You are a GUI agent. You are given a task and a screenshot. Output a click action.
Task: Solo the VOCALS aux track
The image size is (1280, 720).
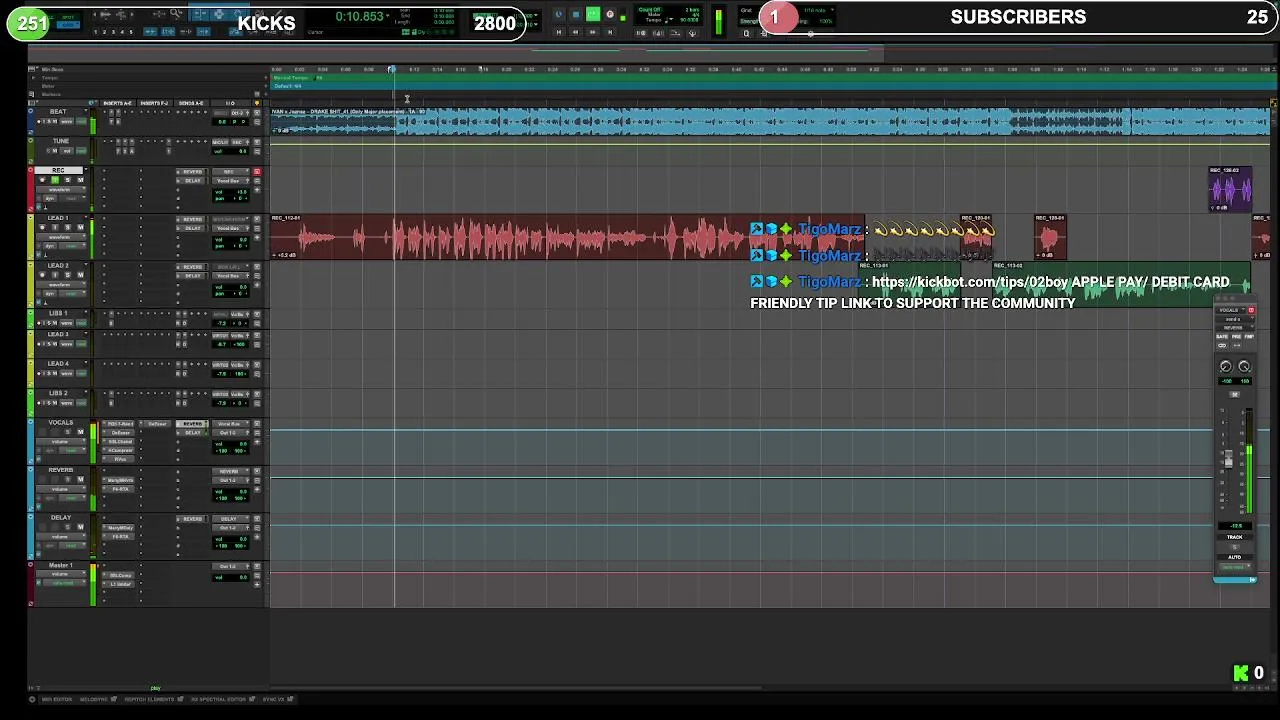[x=68, y=432]
